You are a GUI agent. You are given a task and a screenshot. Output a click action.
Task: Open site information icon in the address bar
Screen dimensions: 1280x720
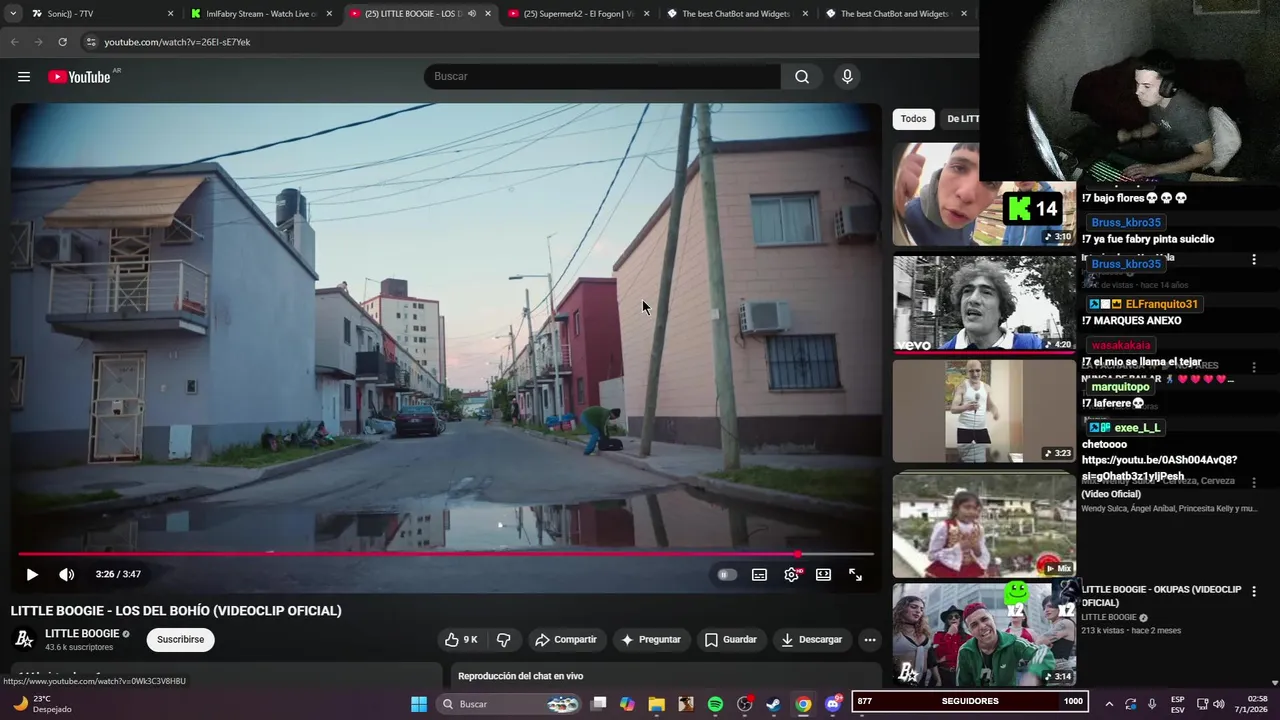tap(91, 42)
